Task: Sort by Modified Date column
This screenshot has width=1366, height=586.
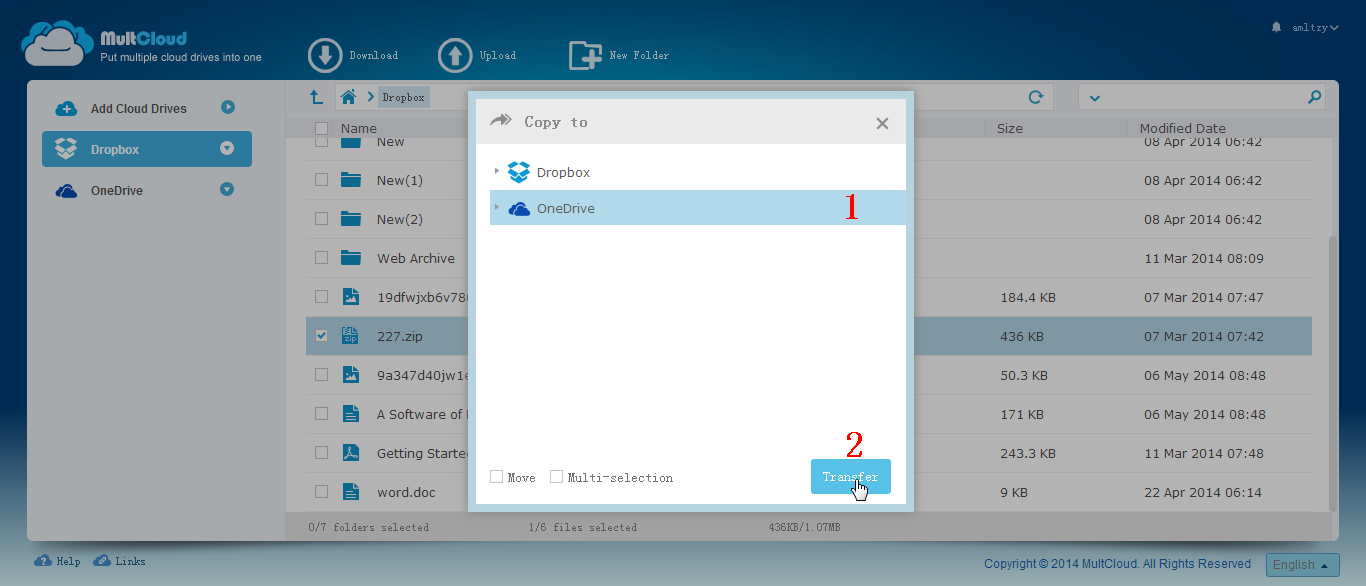Action: [x=1183, y=128]
